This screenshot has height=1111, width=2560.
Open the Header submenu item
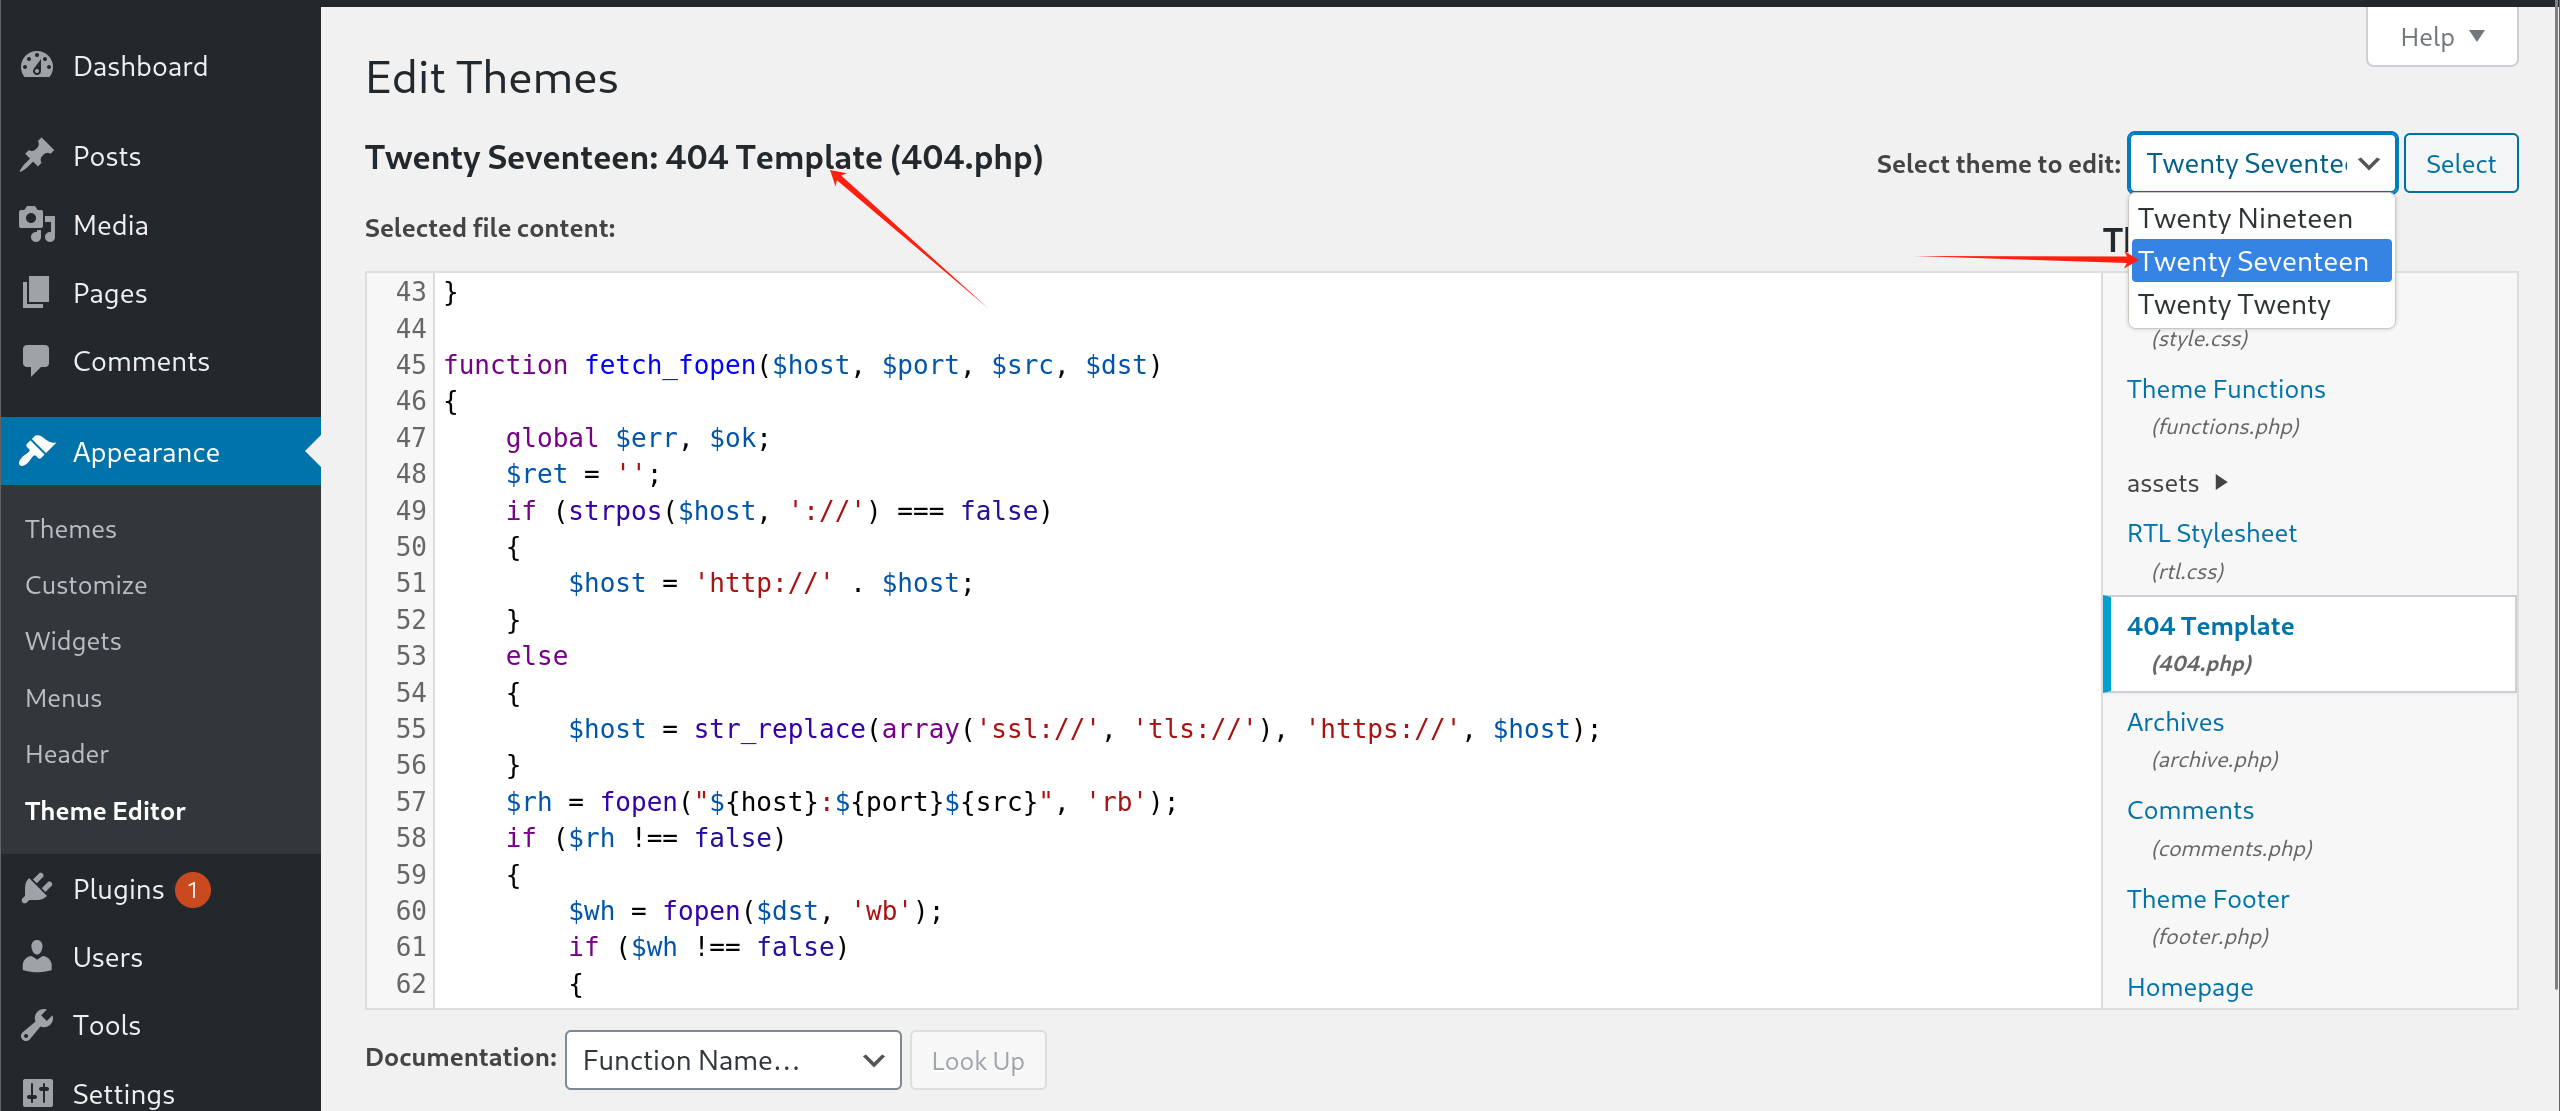tap(66, 754)
